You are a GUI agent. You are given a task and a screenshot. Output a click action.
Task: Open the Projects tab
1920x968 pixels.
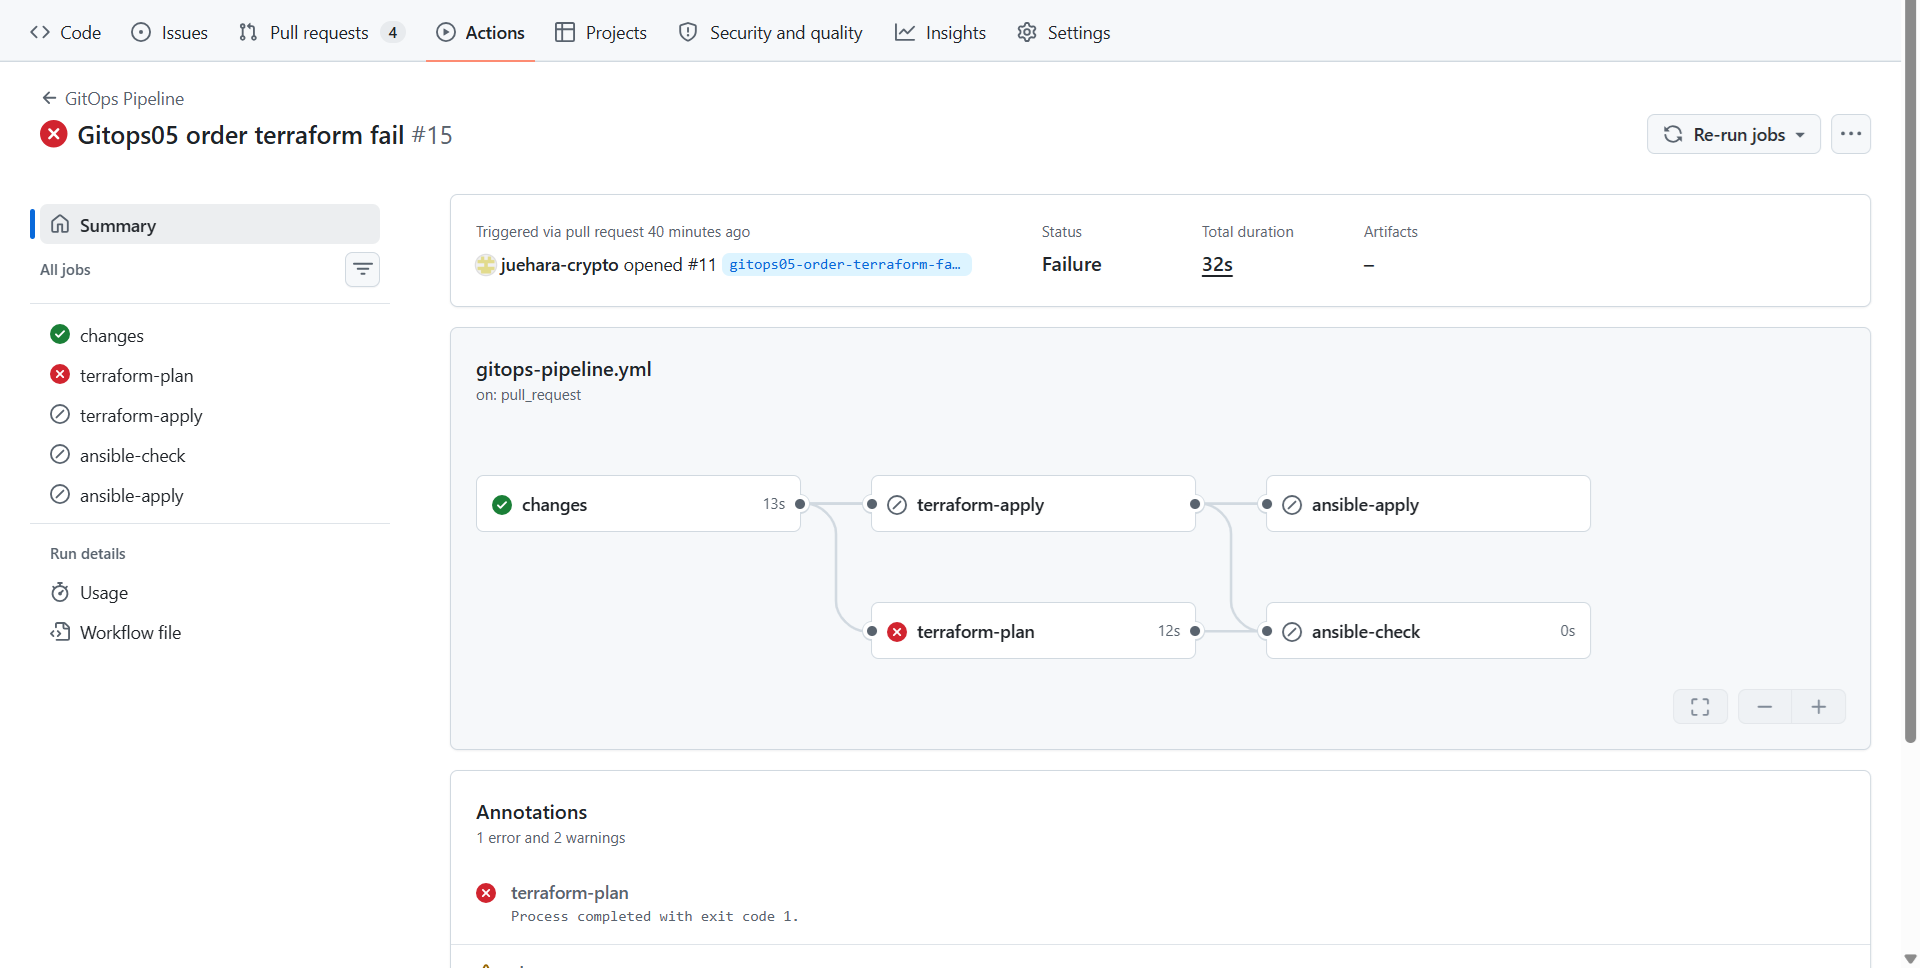(x=601, y=33)
